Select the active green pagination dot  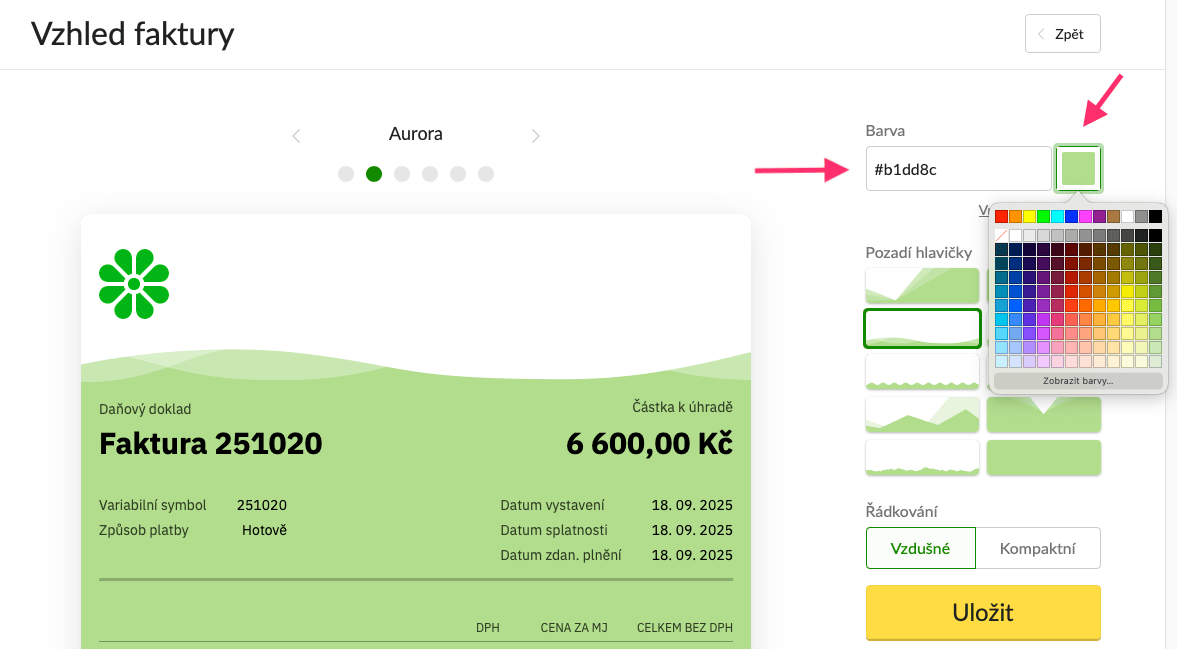[x=374, y=174]
